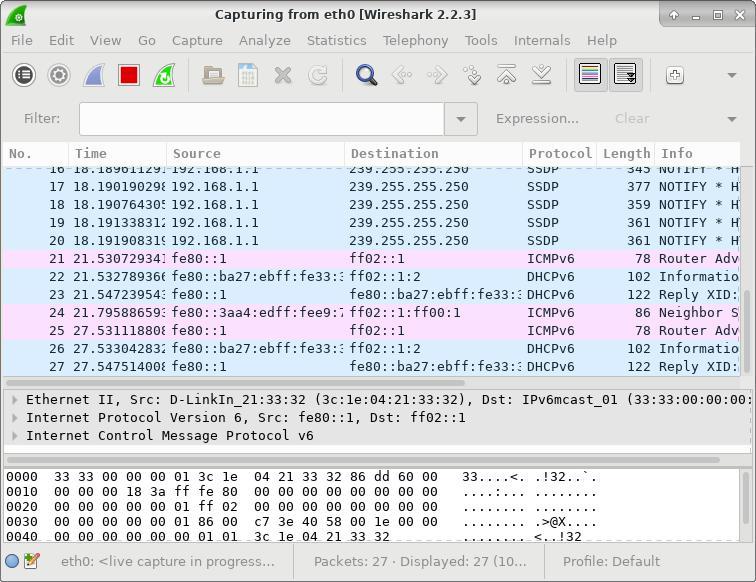The image size is (756, 582).
Task: Open the File menu
Action: tap(22, 41)
